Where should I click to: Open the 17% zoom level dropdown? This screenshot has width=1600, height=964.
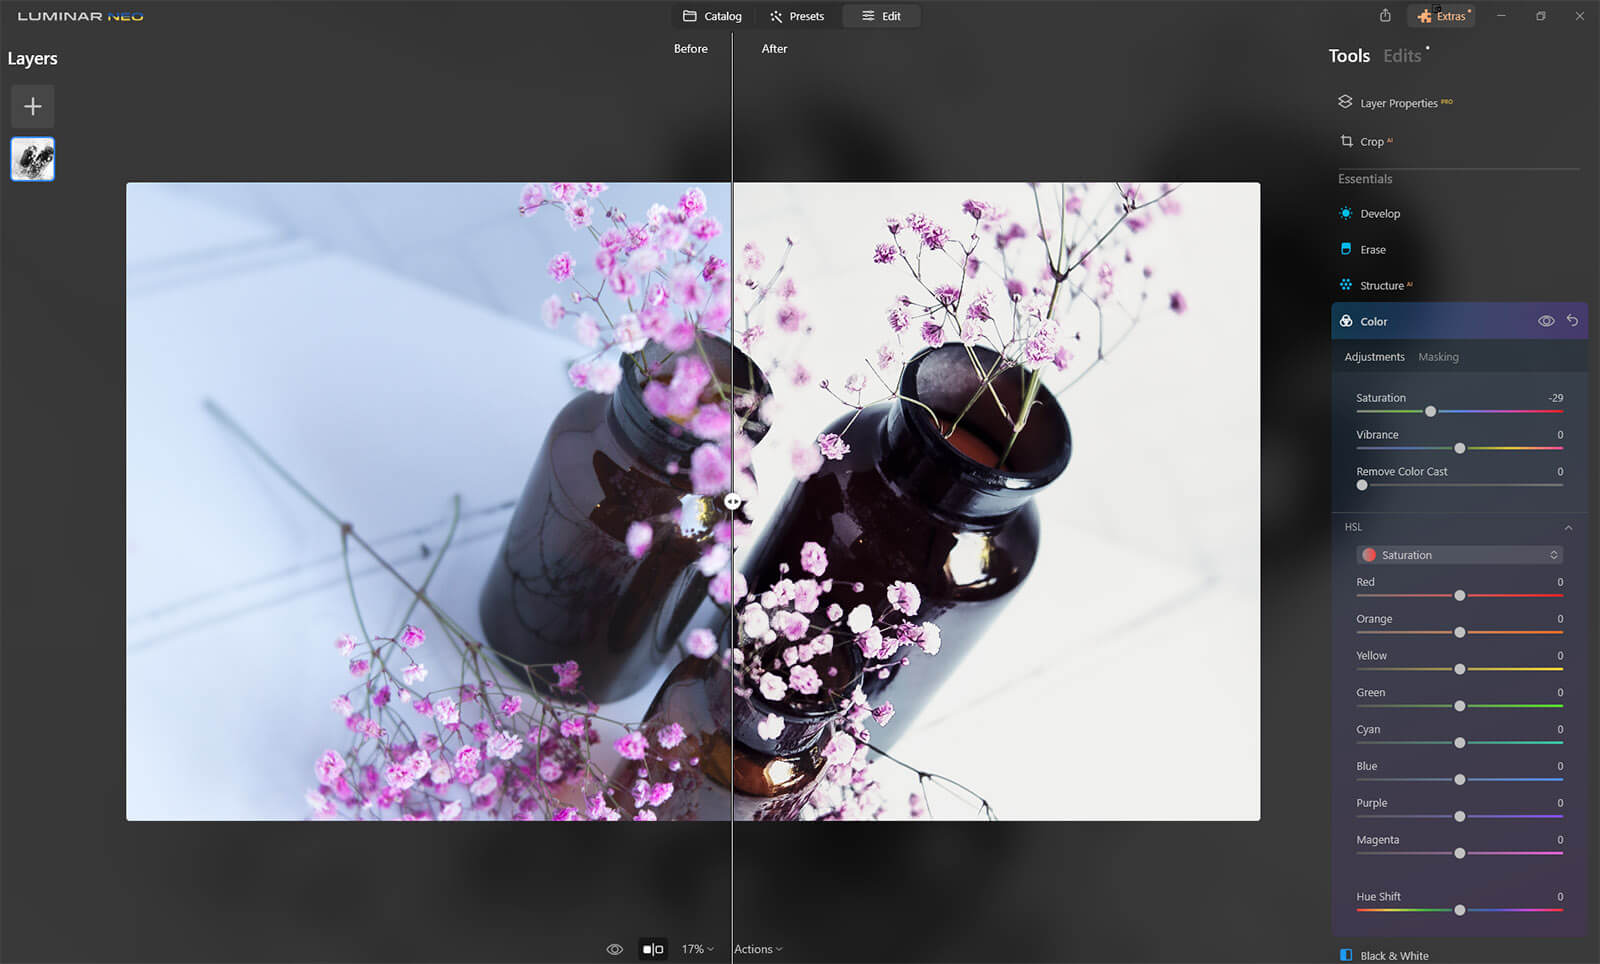tap(697, 949)
